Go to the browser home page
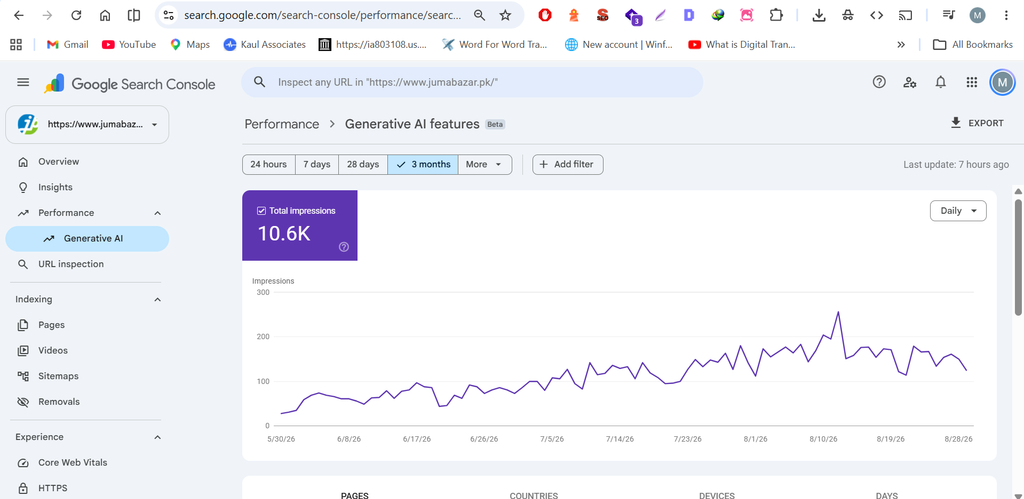This screenshot has width=1024, height=499. (104, 15)
